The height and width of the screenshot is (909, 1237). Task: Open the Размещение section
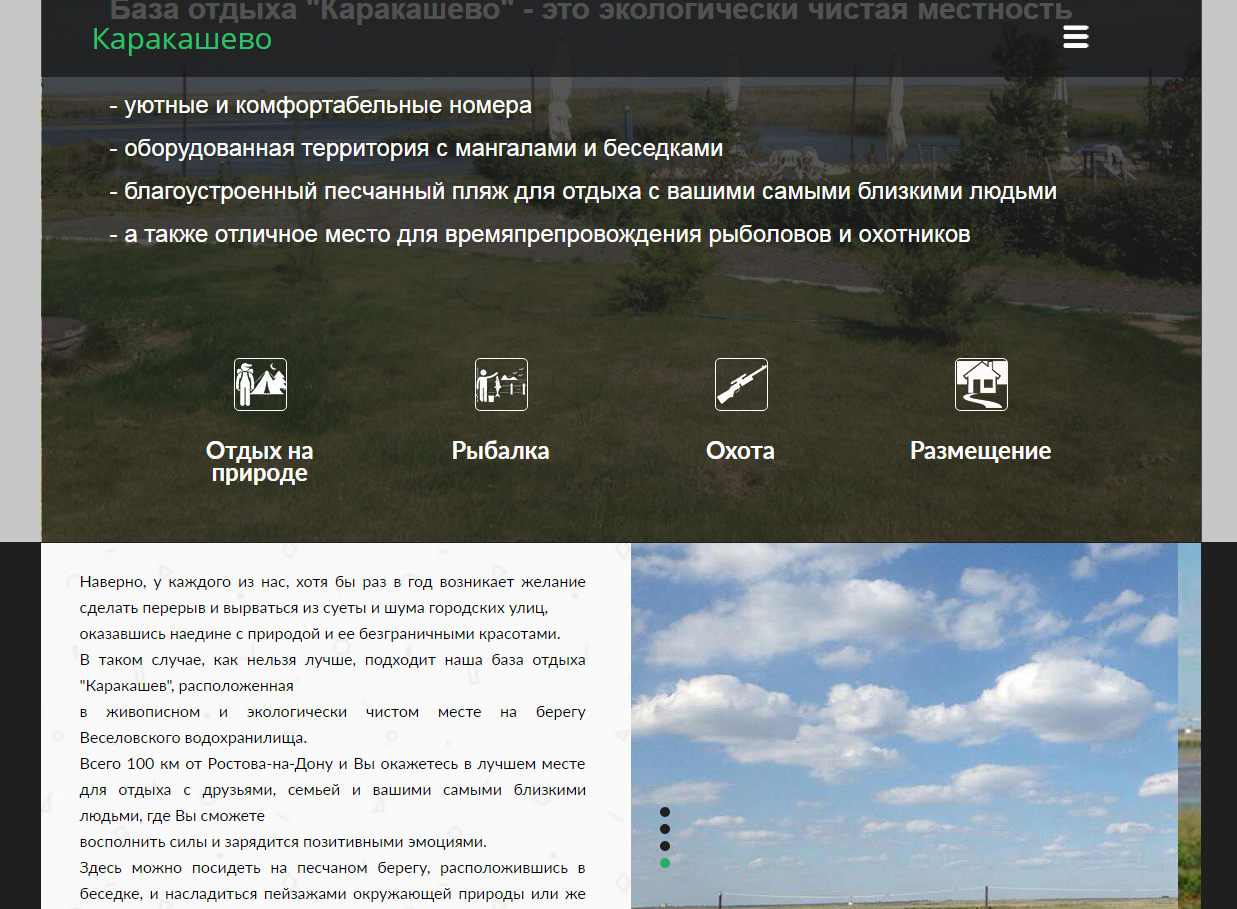pyautogui.click(x=981, y=450)
